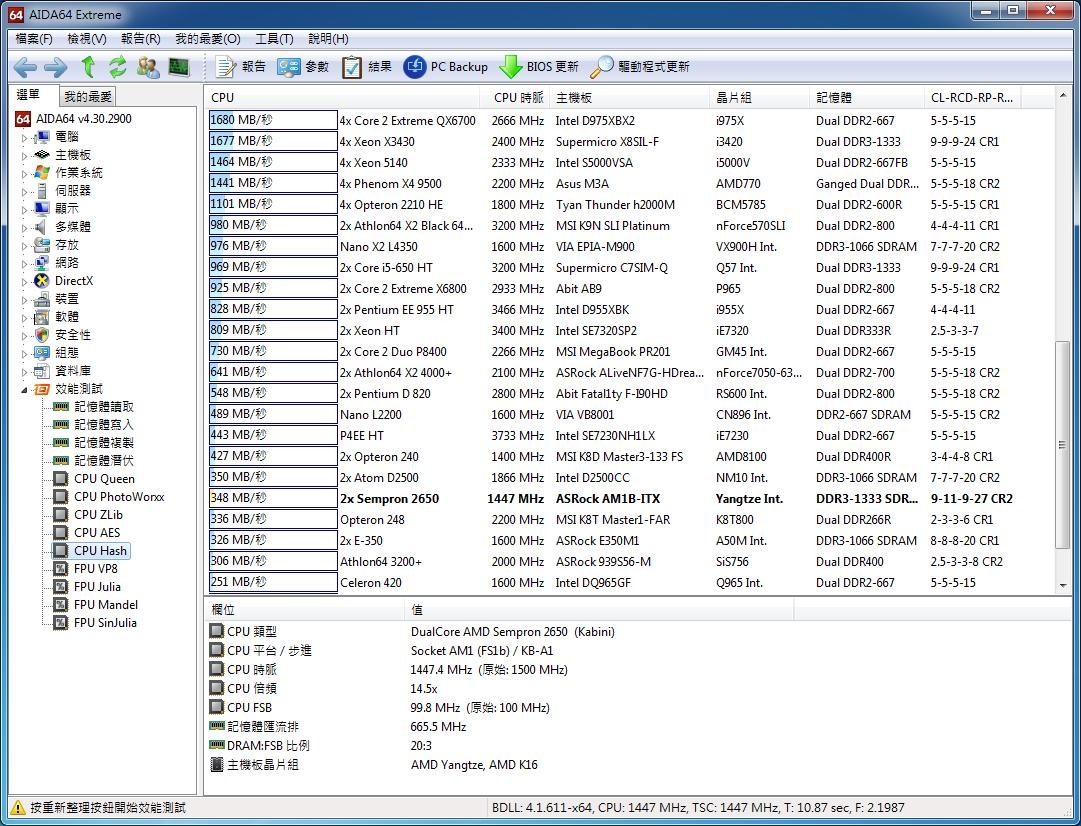Open the user manager people icon
Image resolution: width=1081 pixels, height=826 pixels.
tap(148, 67)
